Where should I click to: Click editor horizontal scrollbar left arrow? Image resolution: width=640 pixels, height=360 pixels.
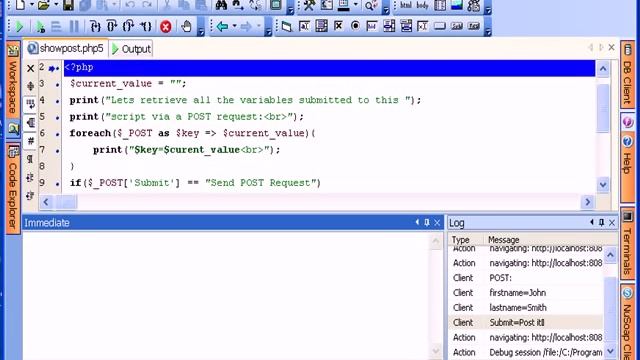pos(46,202)
